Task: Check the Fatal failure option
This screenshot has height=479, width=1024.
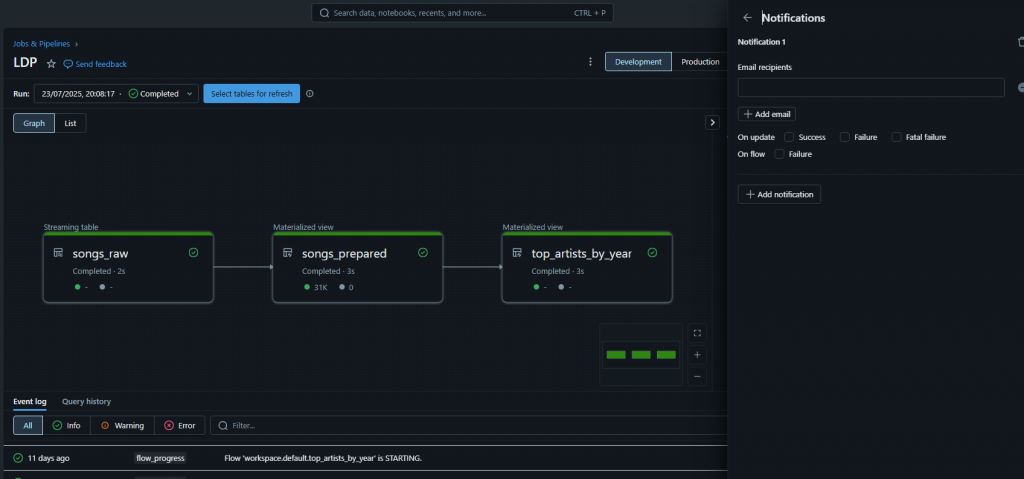Action: pyautogui.click(x=896, y=137)
